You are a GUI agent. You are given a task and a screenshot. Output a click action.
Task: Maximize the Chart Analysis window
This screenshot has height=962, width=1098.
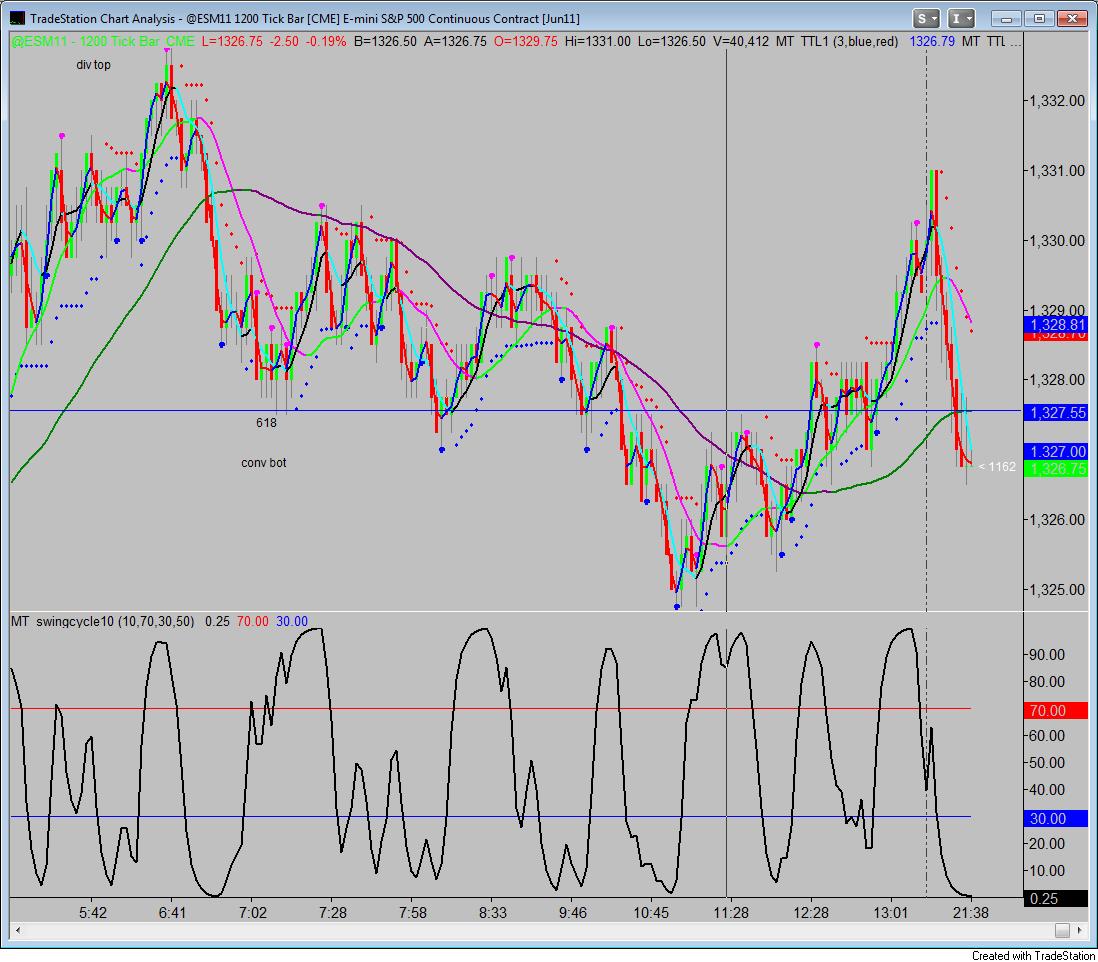[x=1039, y=19]
